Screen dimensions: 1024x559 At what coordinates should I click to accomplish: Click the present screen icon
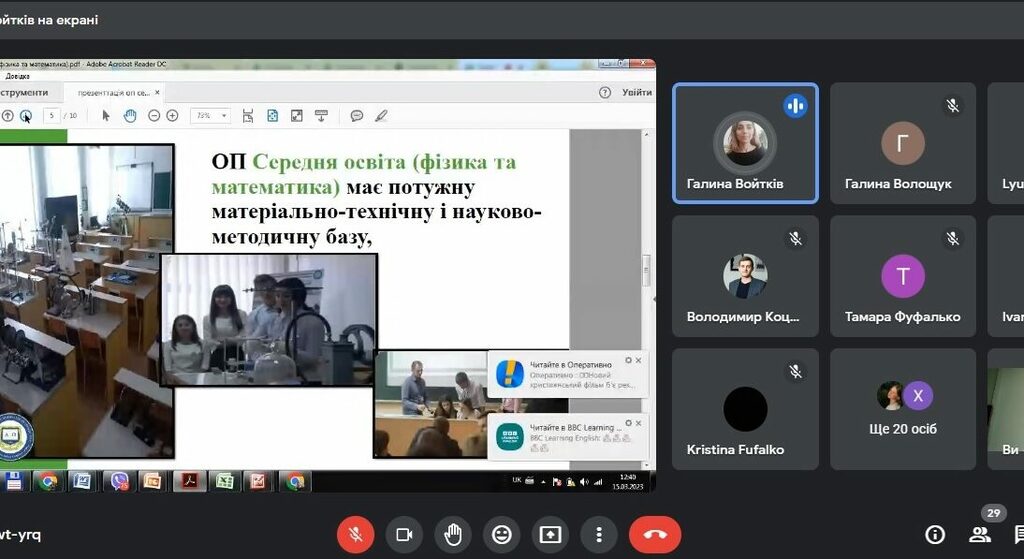(x=550, y=534)
